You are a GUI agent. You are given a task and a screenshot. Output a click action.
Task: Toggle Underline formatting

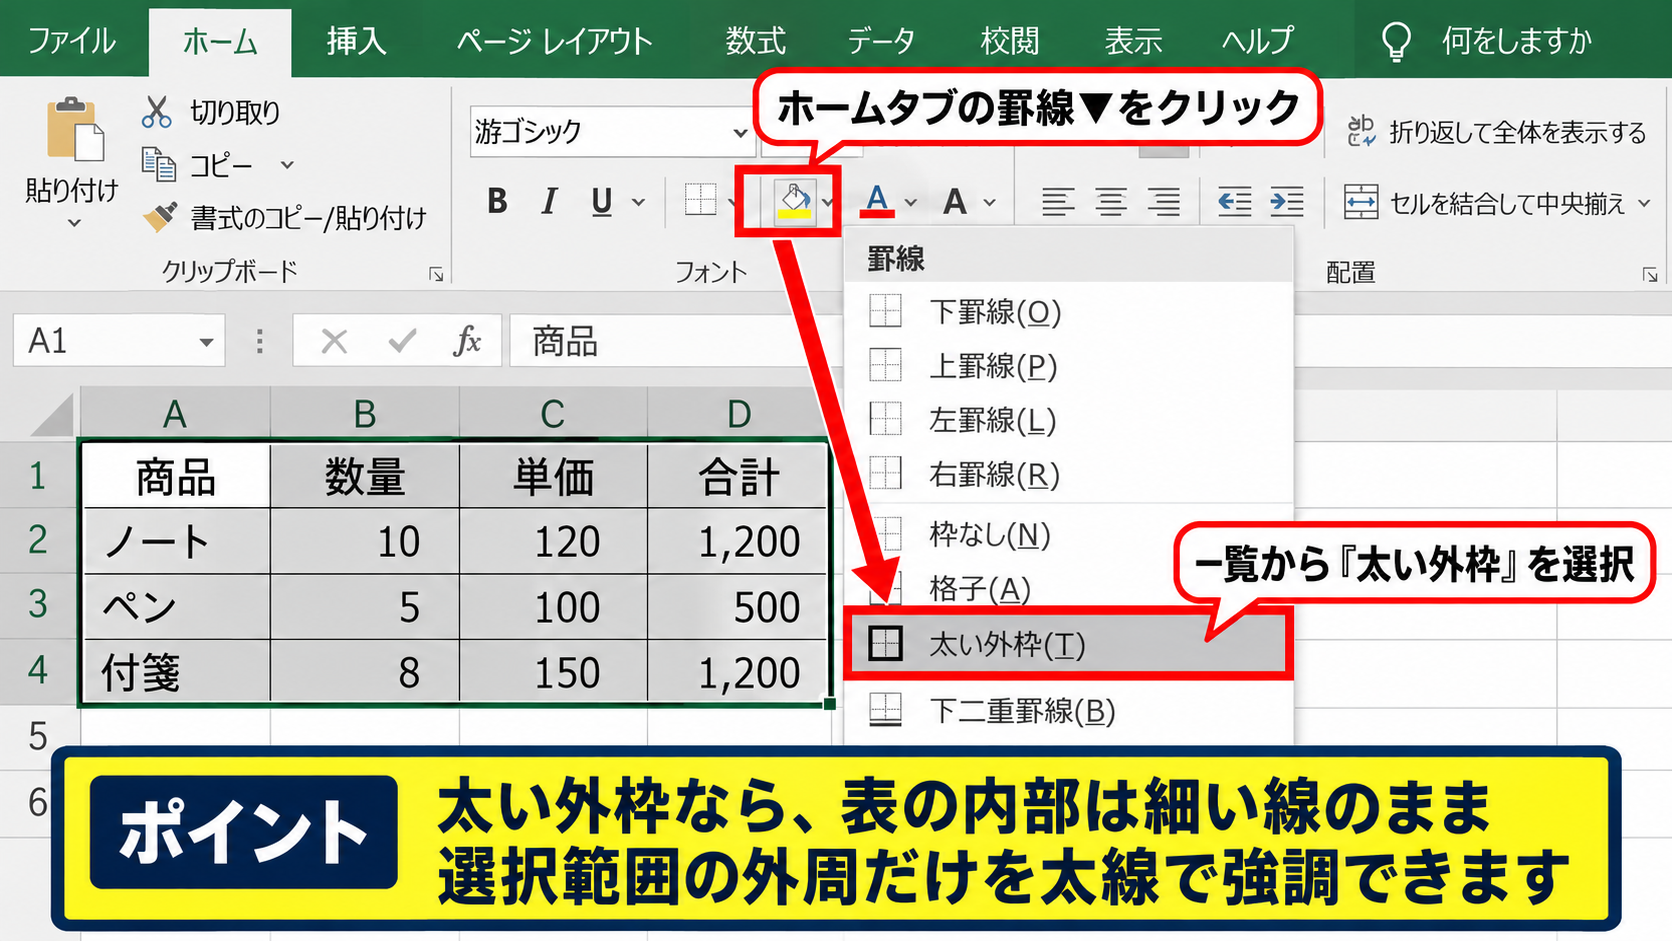coord(601,202)
